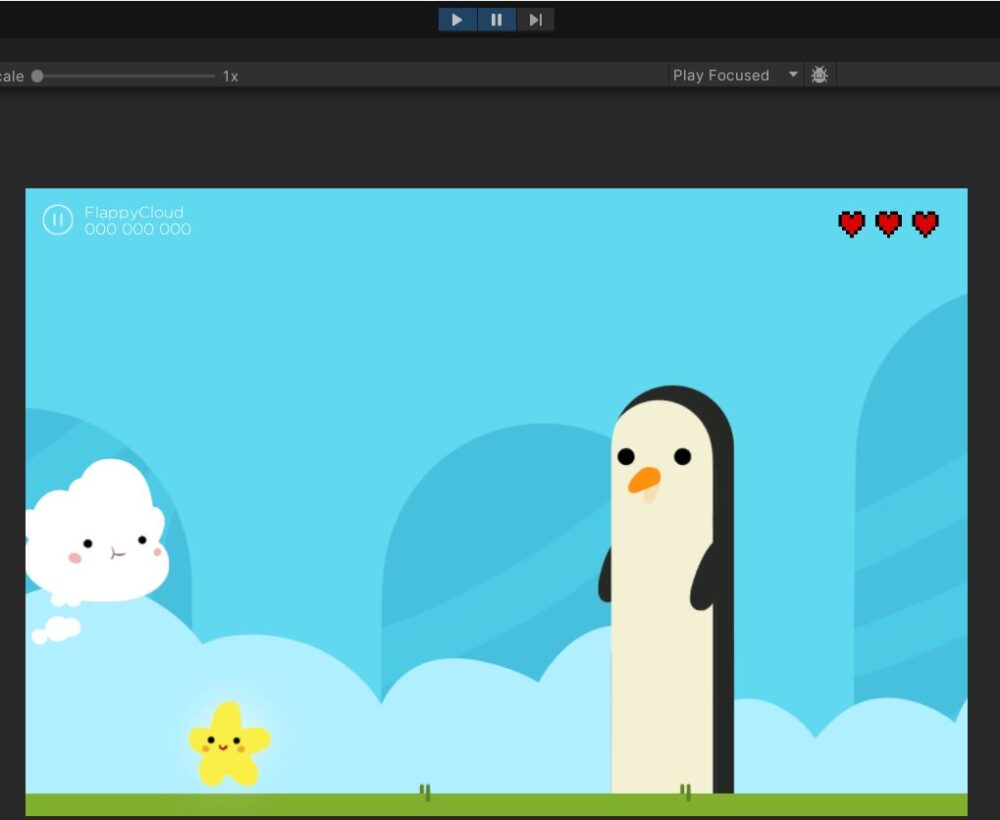
Task: Click the 1x scale value label
Action: pos(230,76)
